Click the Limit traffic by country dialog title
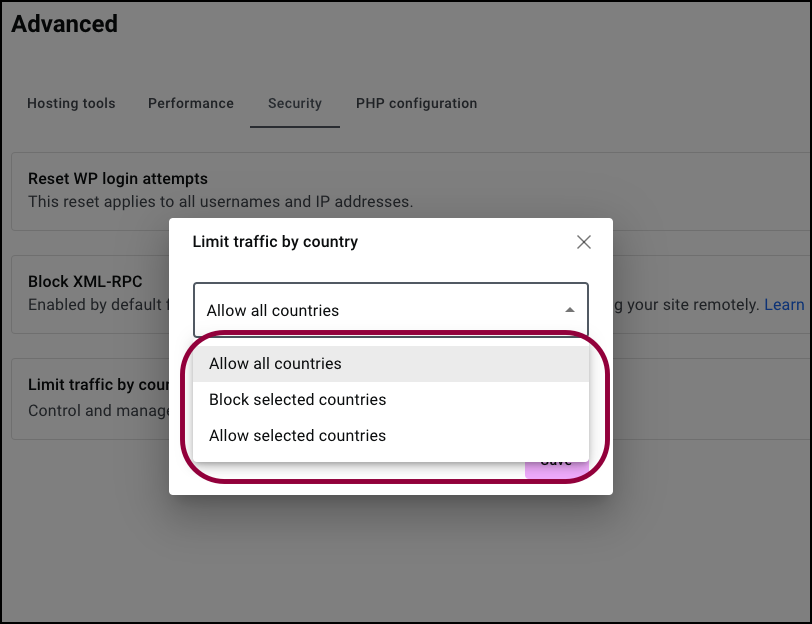812x624 pixels. 275,242
